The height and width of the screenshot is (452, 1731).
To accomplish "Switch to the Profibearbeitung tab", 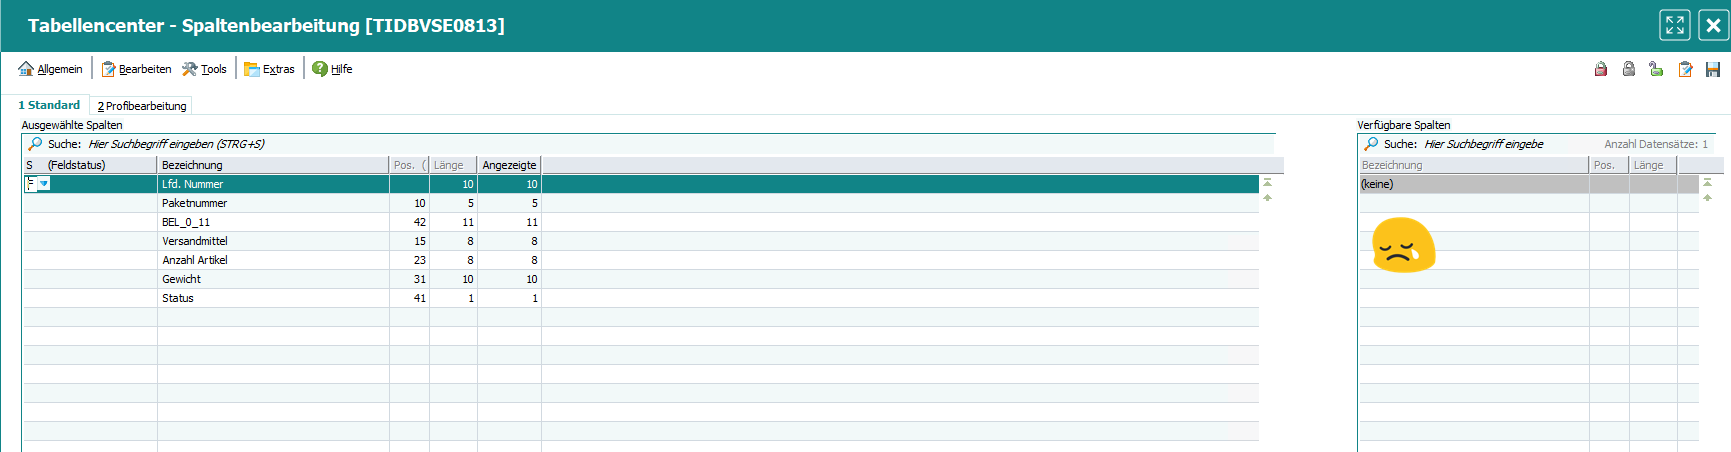I will click(x=142, y=106).
